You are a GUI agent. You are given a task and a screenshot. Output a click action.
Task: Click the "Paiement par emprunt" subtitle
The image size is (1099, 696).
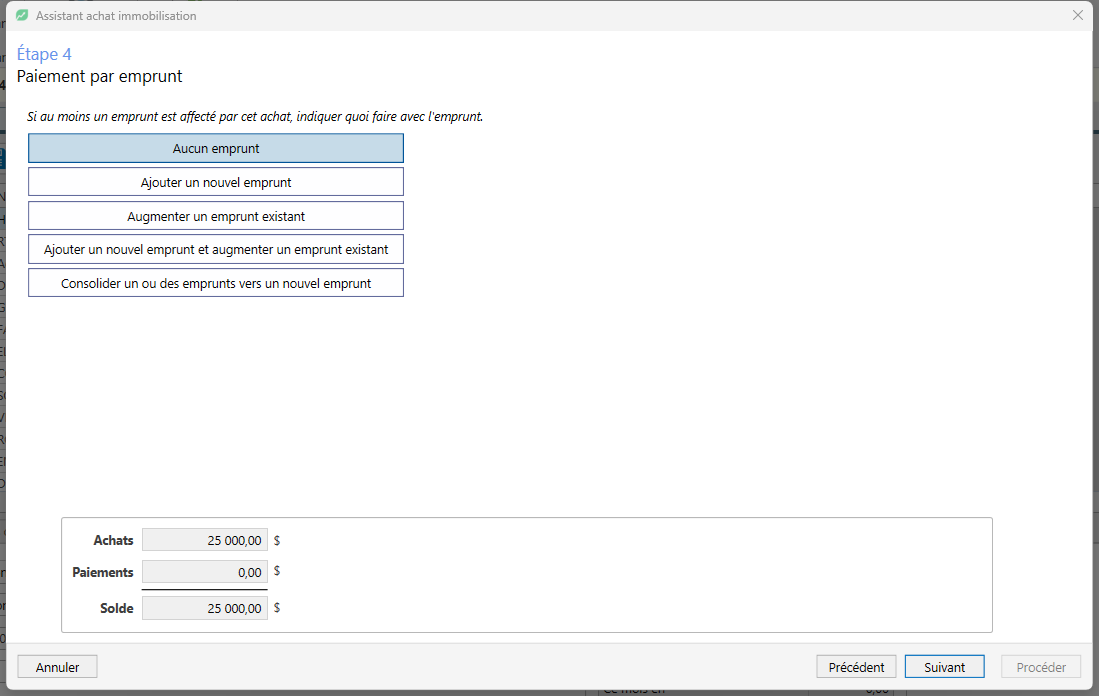tap(100, 76)
